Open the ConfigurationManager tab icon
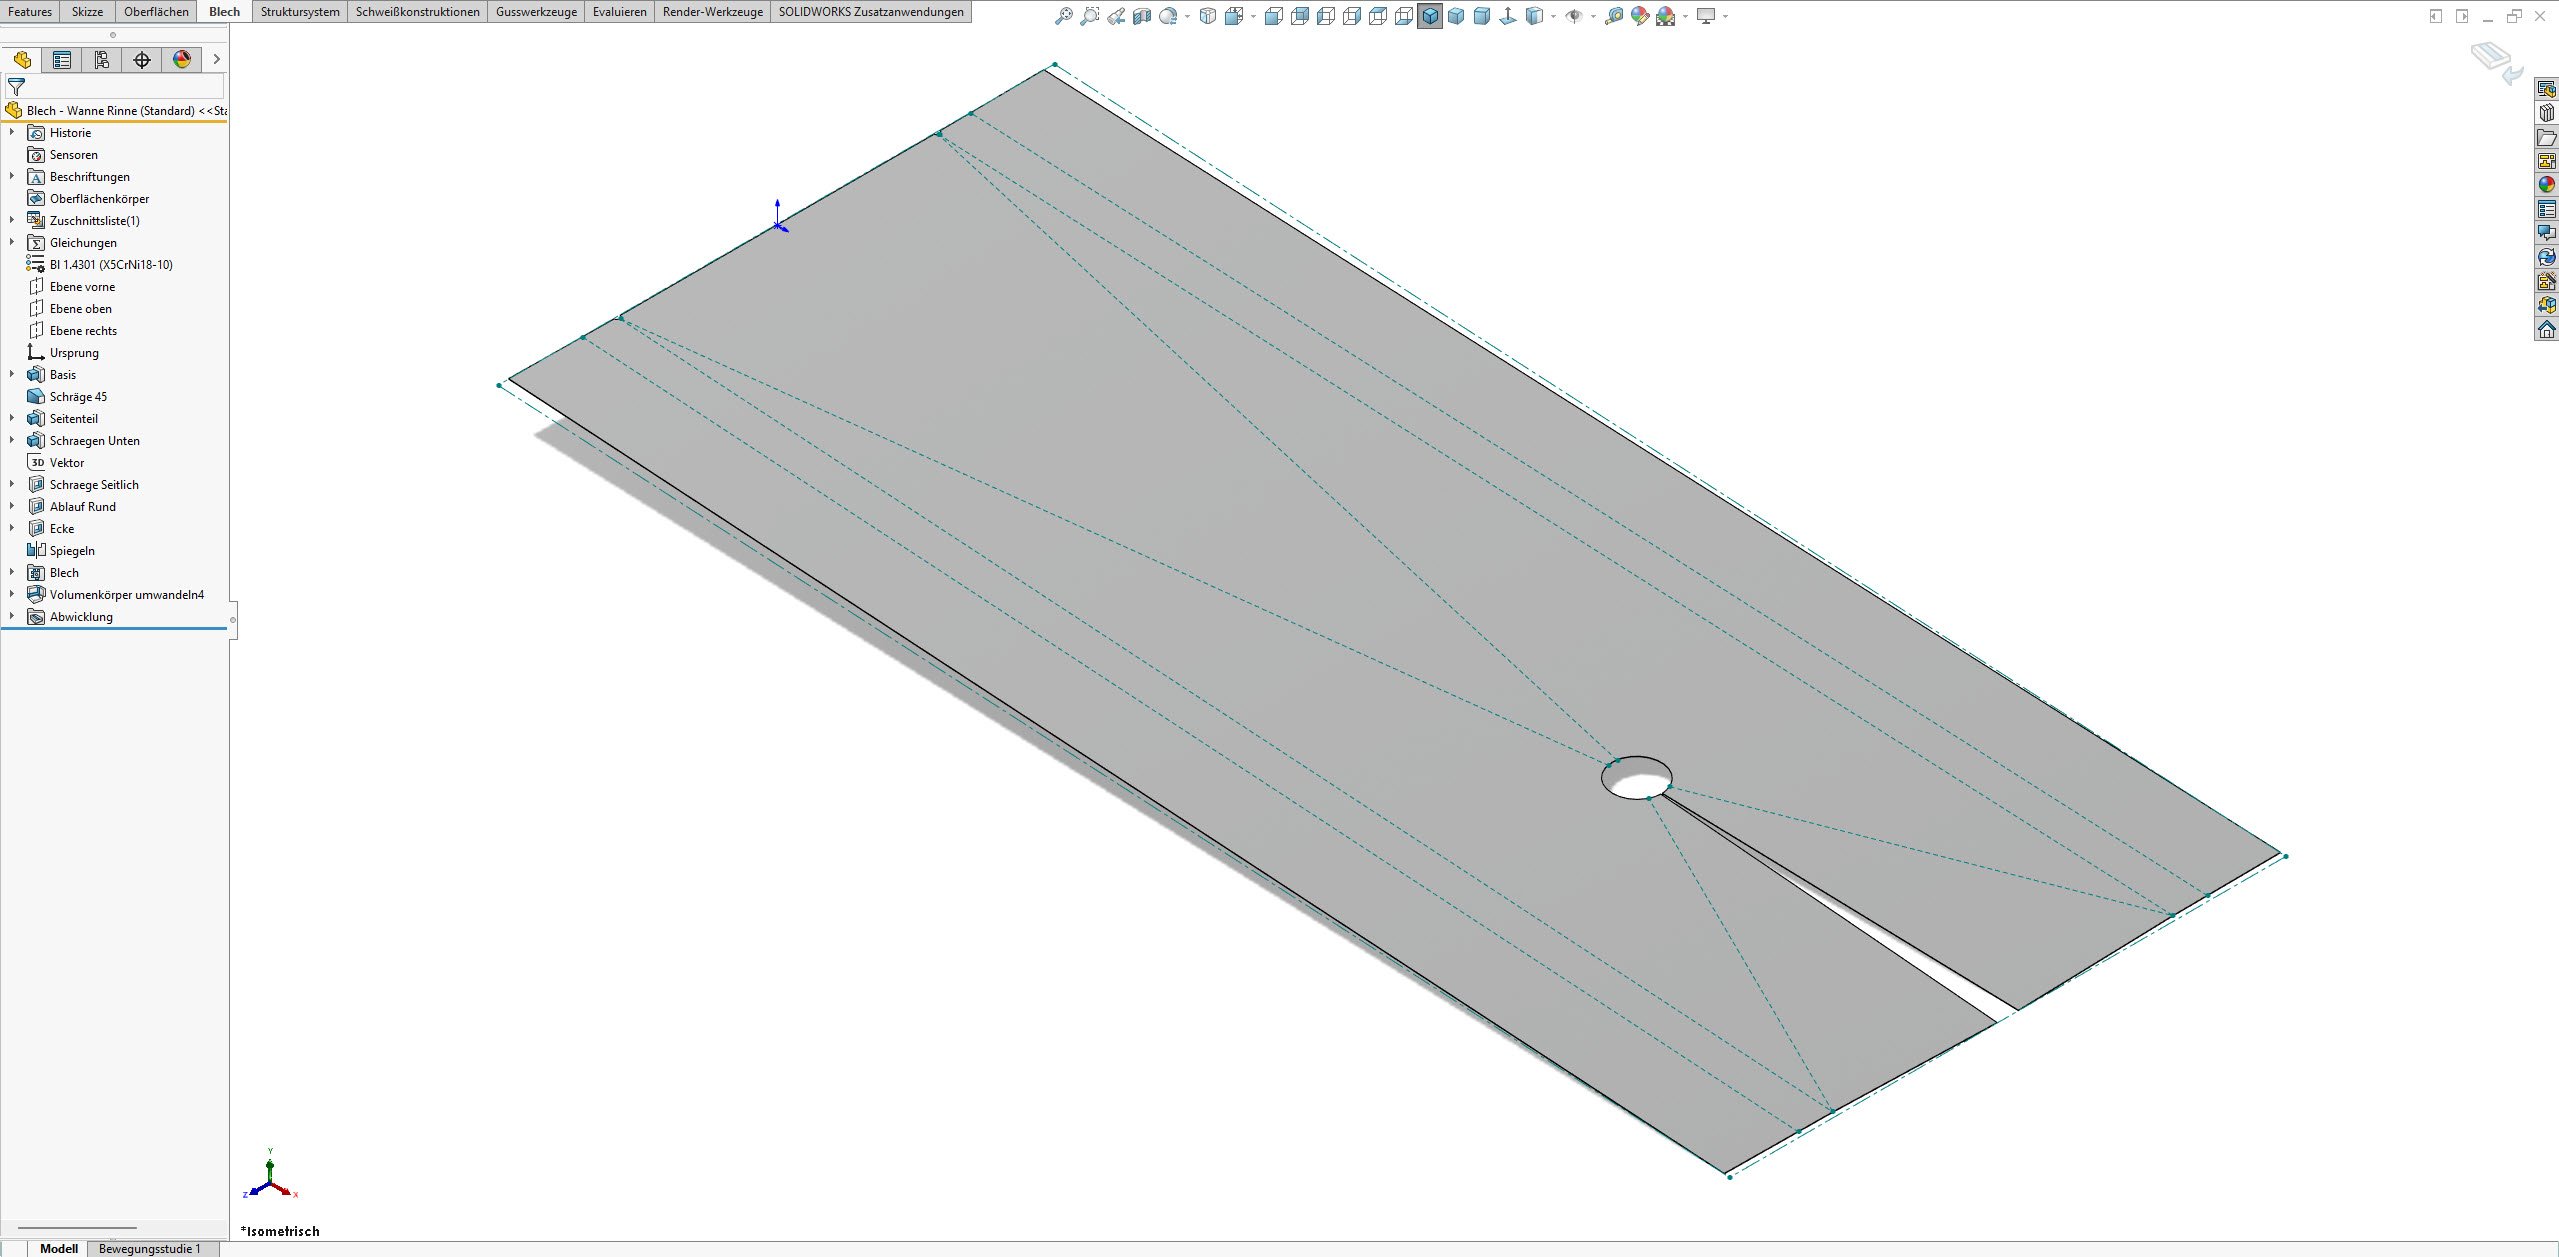The image size is (2559, 1257). click(102, 60)
